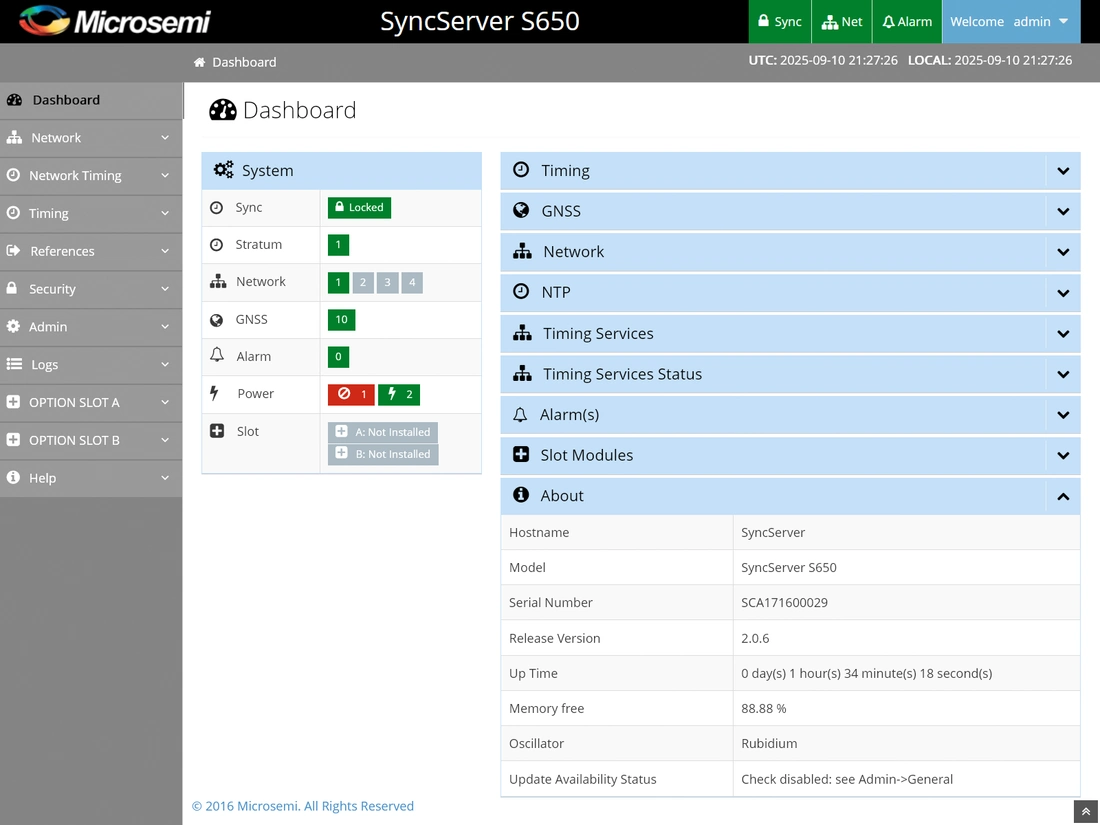This screenshot has width=1100, height=825.
Task: Click the System gears icon in the panel header
Action: click(224, 170)
